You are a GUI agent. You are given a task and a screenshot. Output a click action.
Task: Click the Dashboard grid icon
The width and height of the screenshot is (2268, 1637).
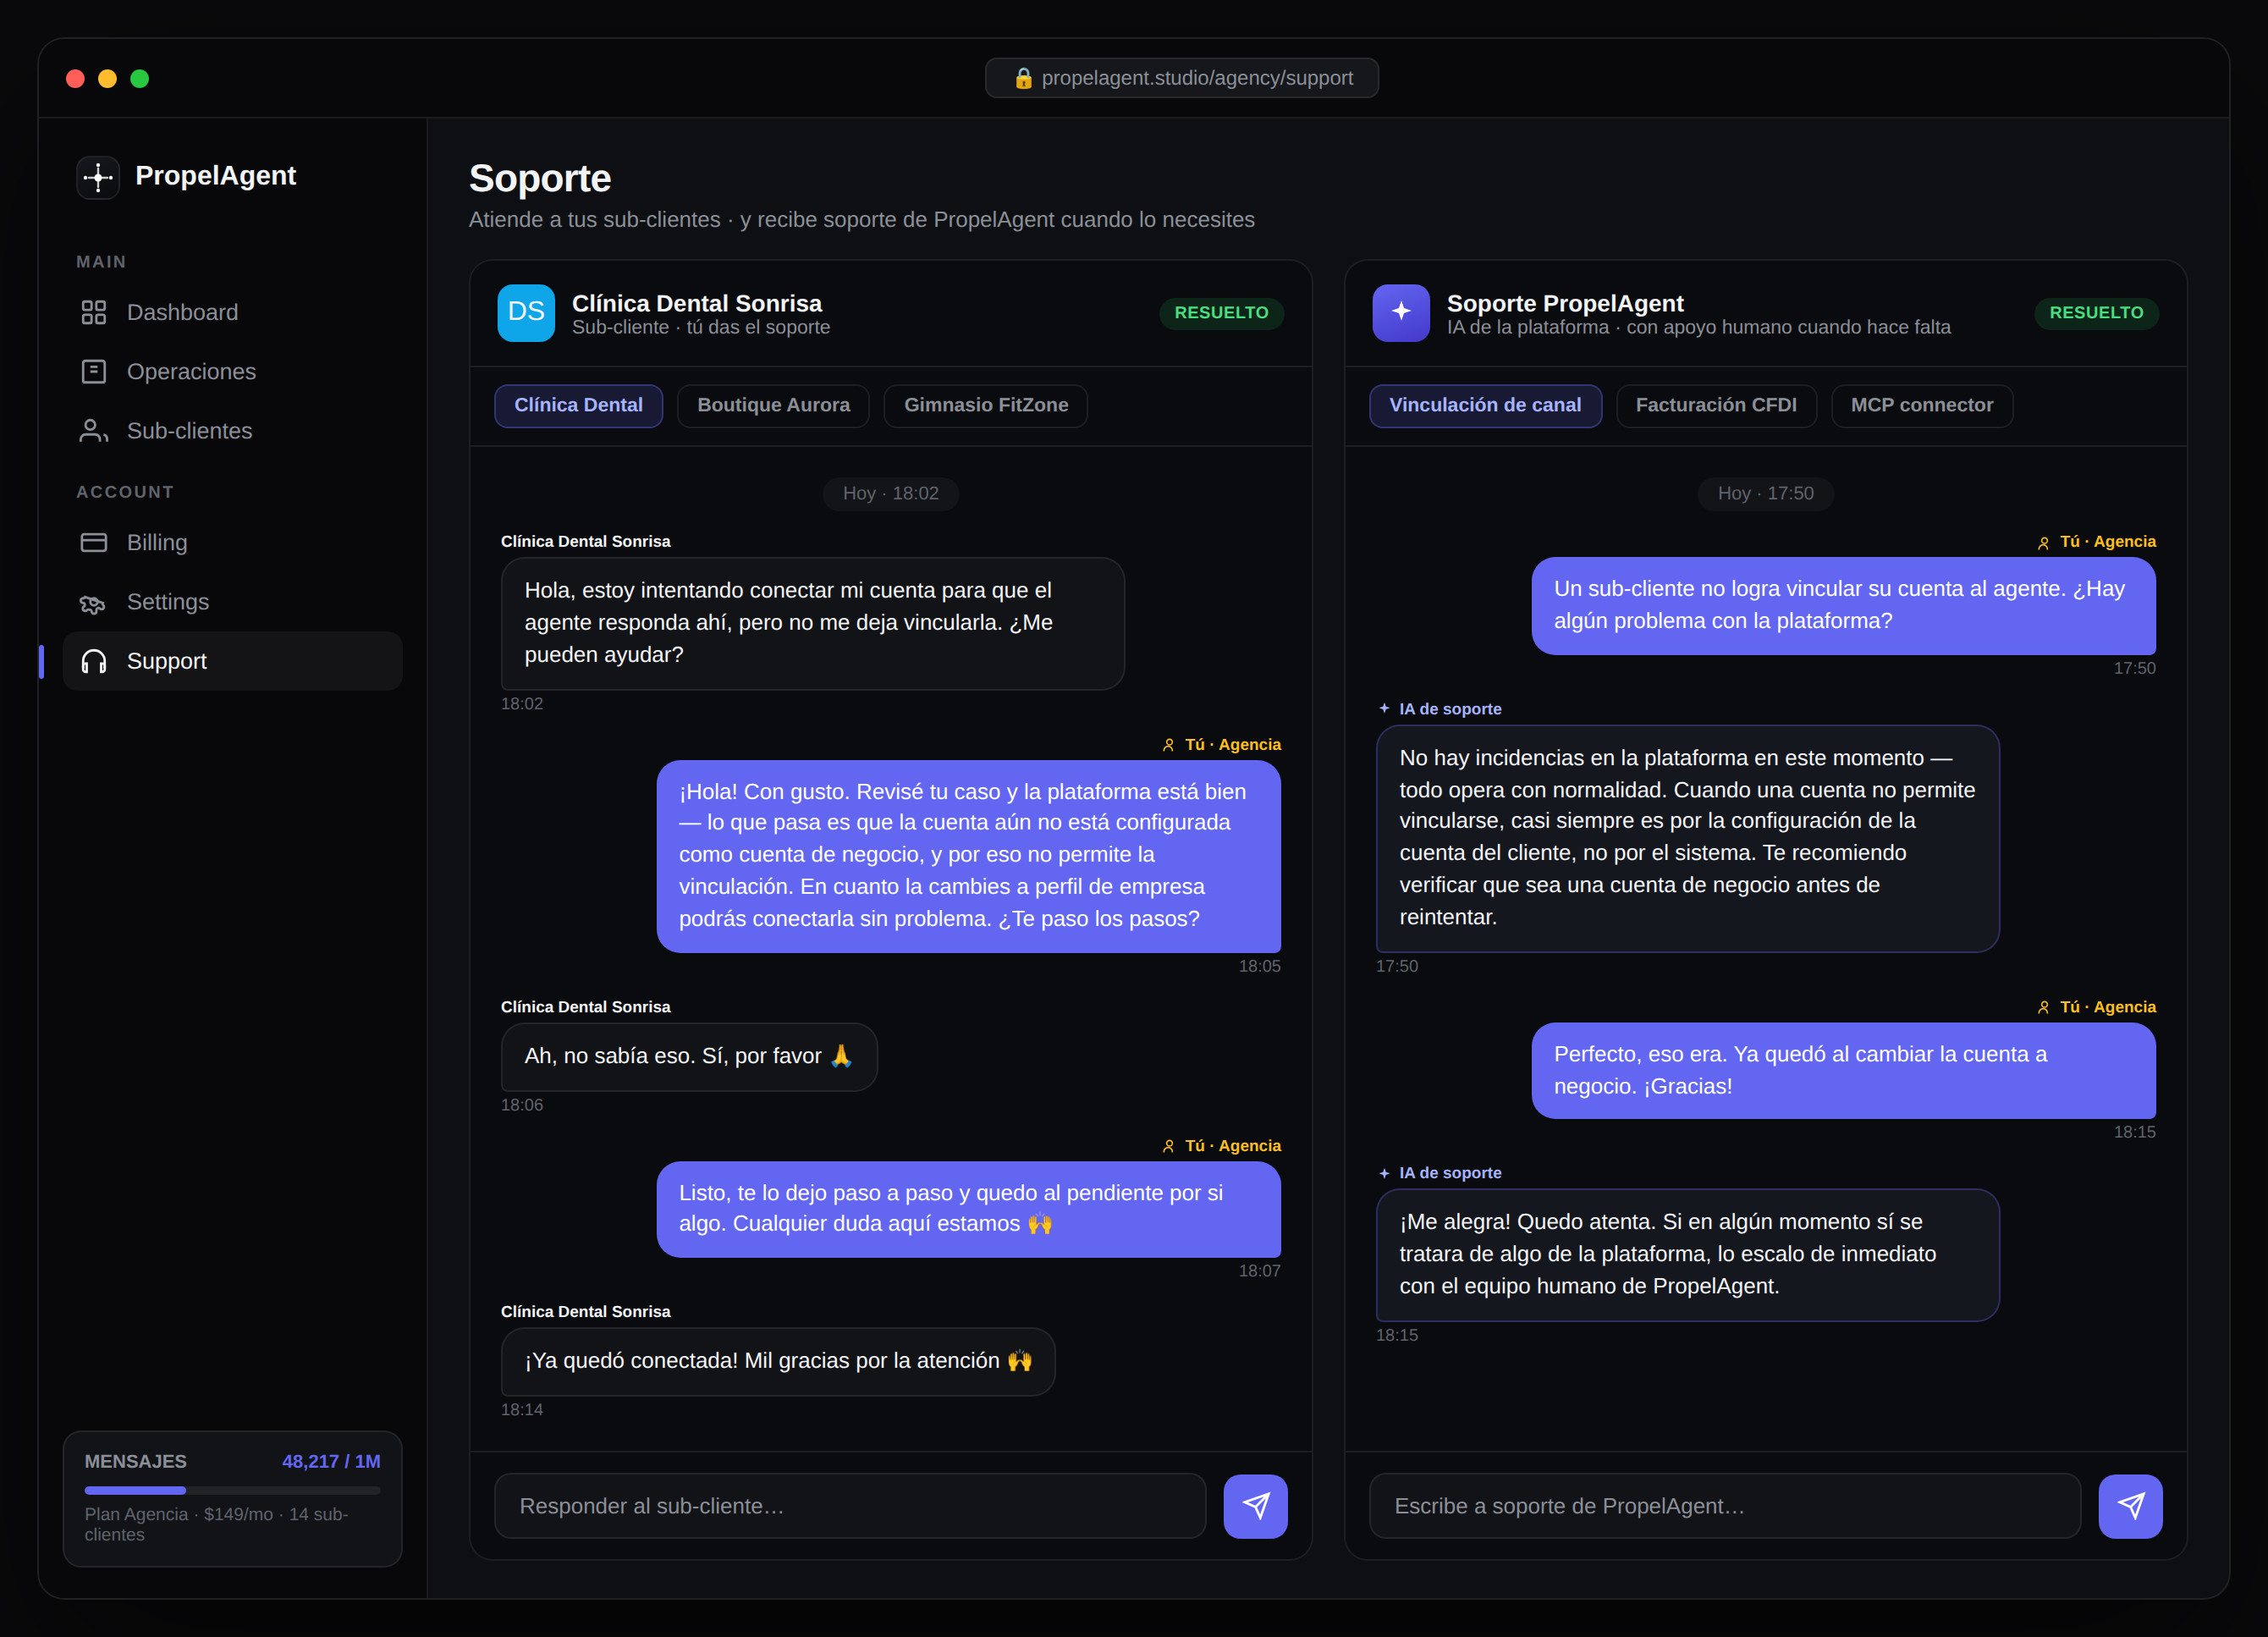pyautogui.click(x=94, y=313)
